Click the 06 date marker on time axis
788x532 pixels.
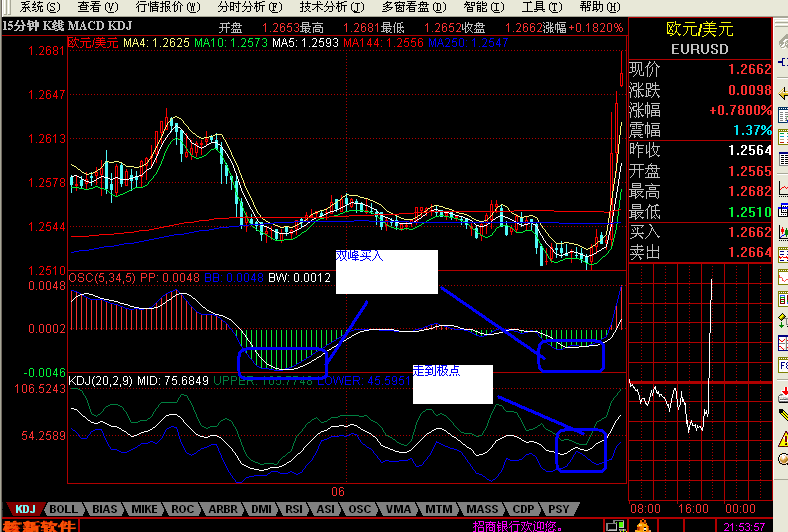coord(338,492)
